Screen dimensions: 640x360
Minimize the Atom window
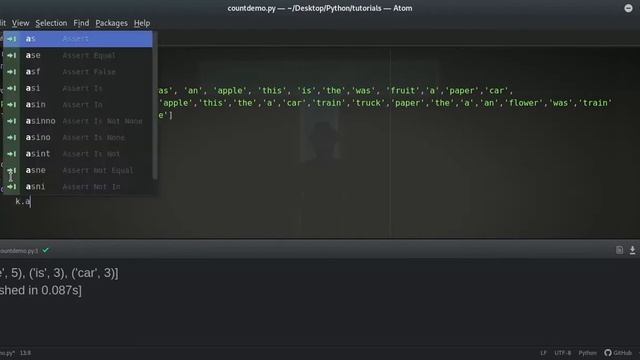628,8
